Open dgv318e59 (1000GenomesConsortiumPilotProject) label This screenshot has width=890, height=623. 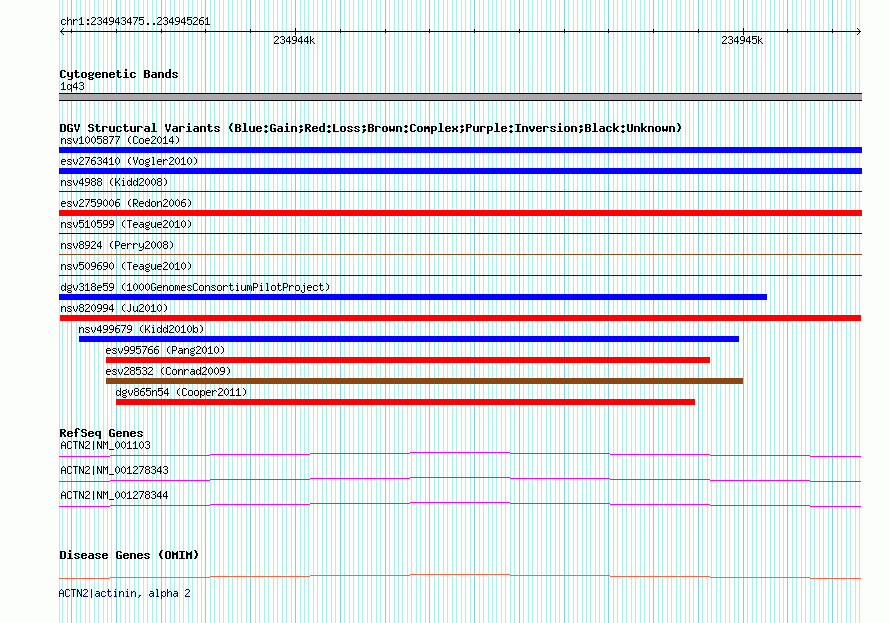[195, 287]
